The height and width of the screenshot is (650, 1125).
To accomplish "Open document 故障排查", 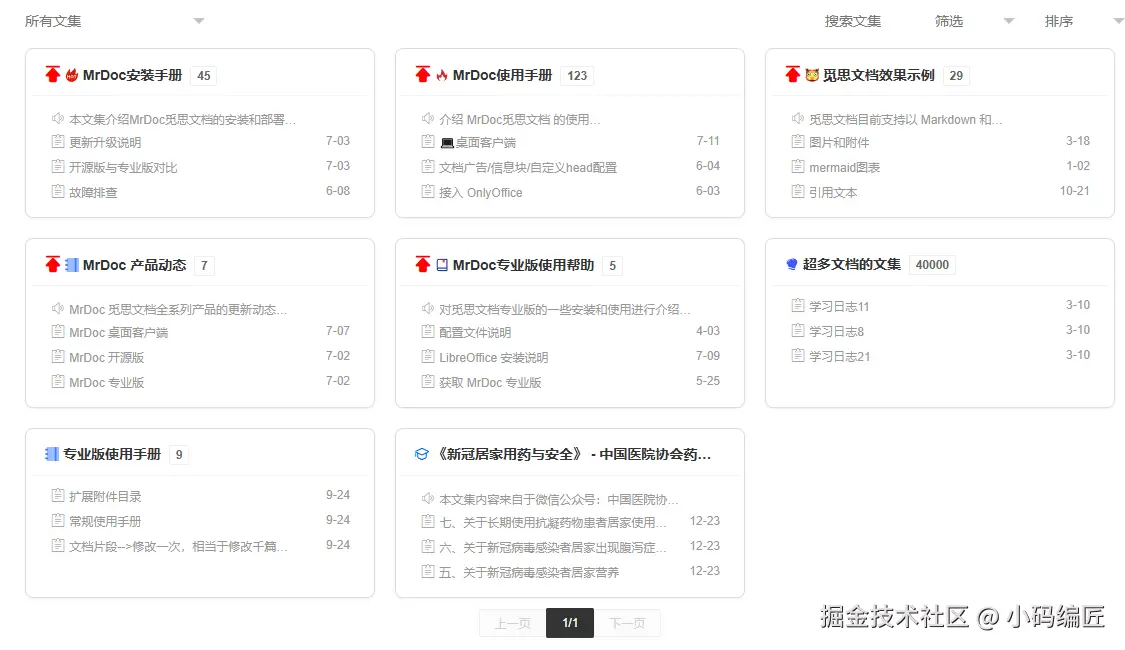I will click(93, 192).
